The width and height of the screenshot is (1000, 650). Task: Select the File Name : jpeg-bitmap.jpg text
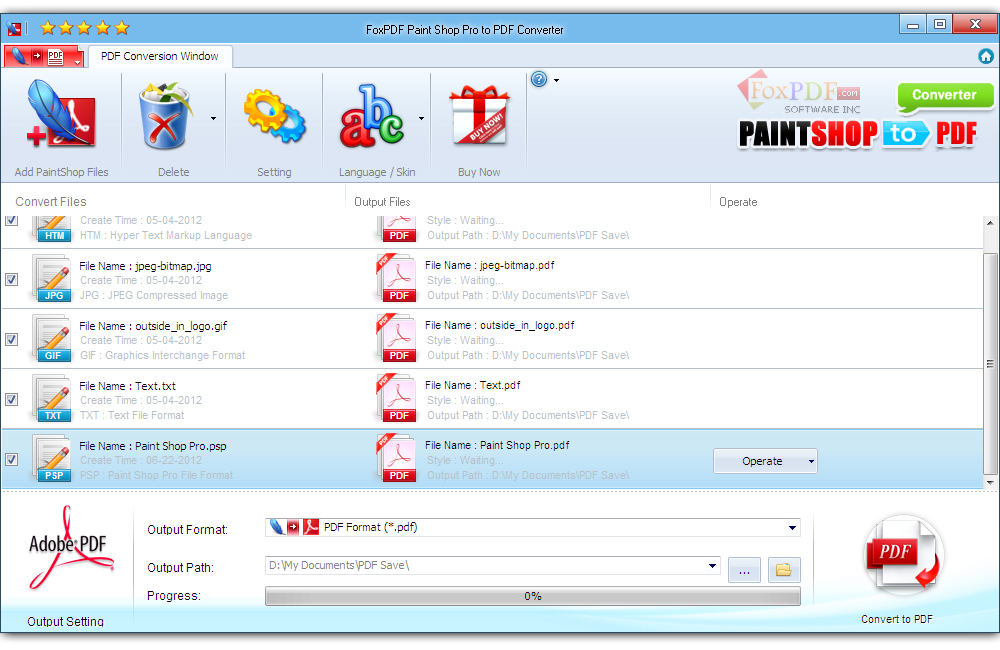[x=145, y=266]
